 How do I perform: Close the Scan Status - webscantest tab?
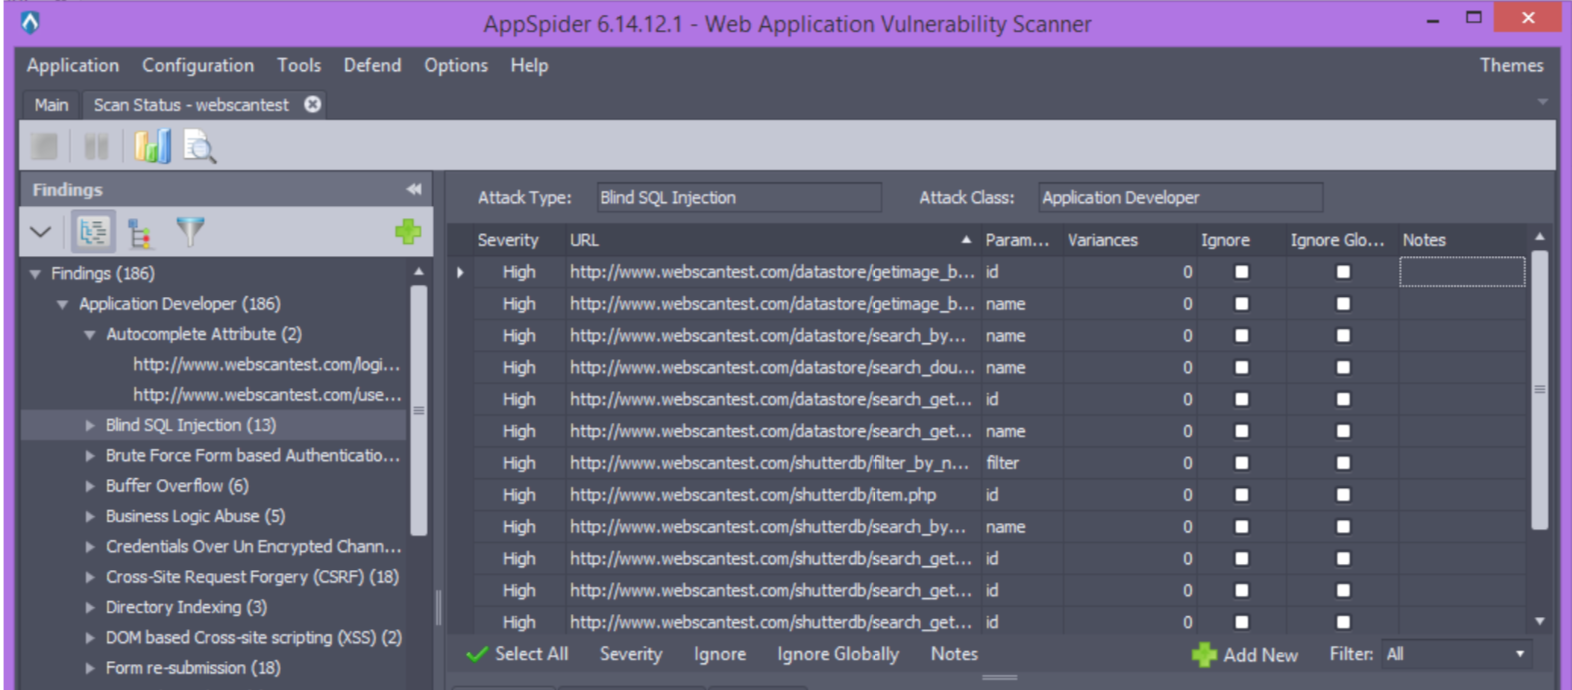click(x=313, y=104)
